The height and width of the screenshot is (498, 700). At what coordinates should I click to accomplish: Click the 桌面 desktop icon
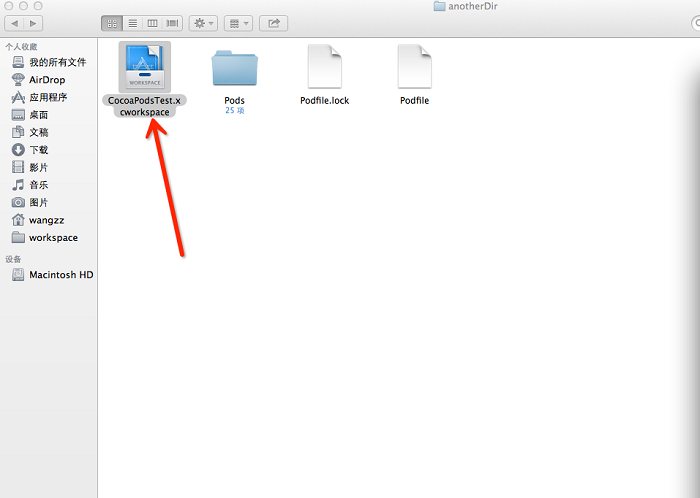18,115
